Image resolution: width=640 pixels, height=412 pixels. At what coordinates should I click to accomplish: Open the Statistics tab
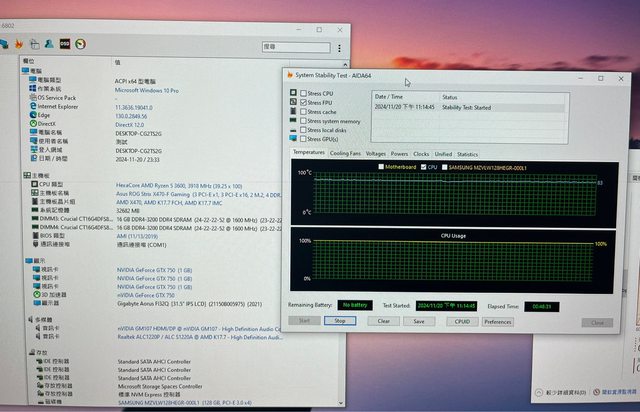[x=467, y=154]
